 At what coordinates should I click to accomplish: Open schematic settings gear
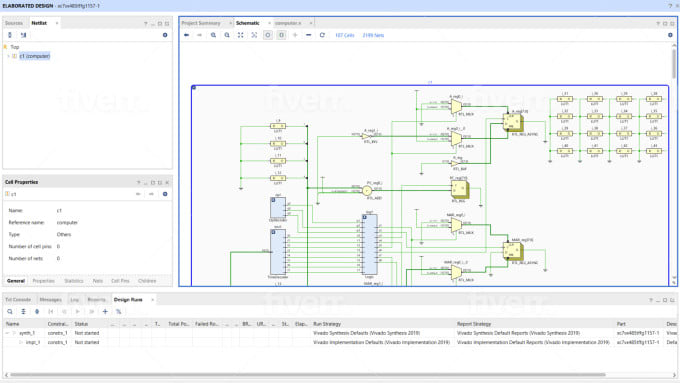670,35
